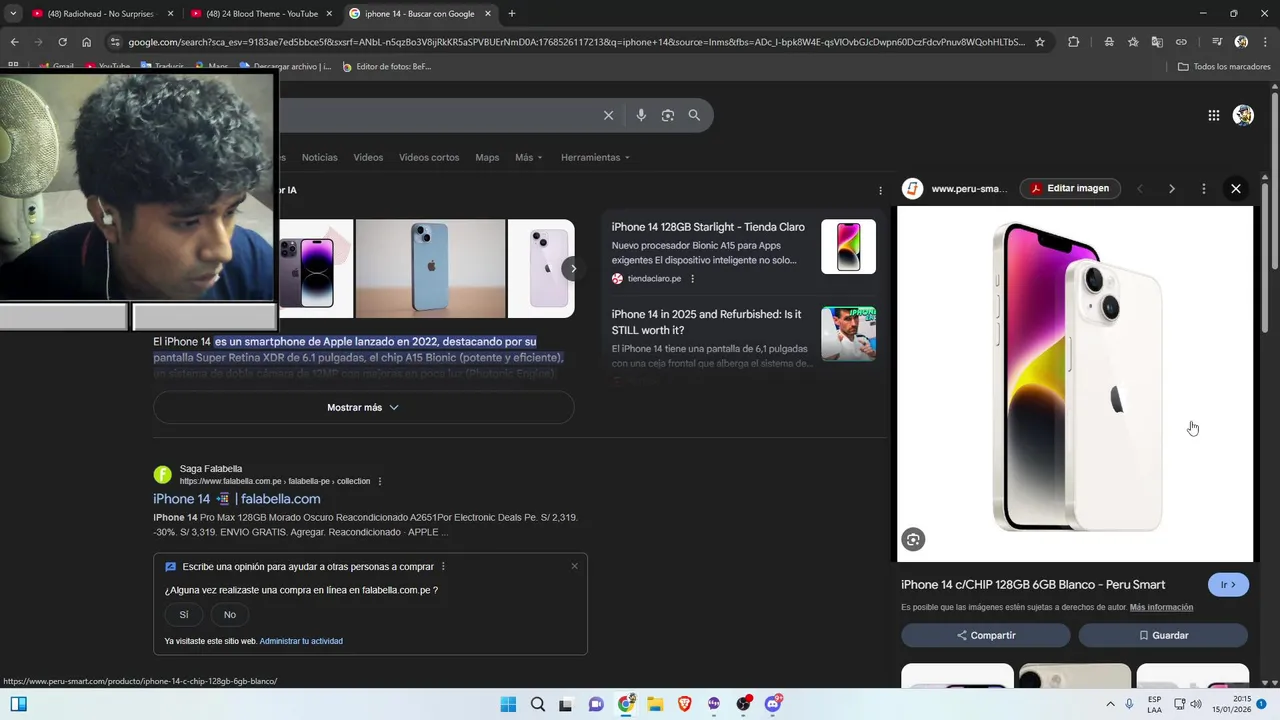The width and height of the screenshot is (1280, 720).
Task: Open Brave browser from taskbar
Action: [x=684, y=704]
